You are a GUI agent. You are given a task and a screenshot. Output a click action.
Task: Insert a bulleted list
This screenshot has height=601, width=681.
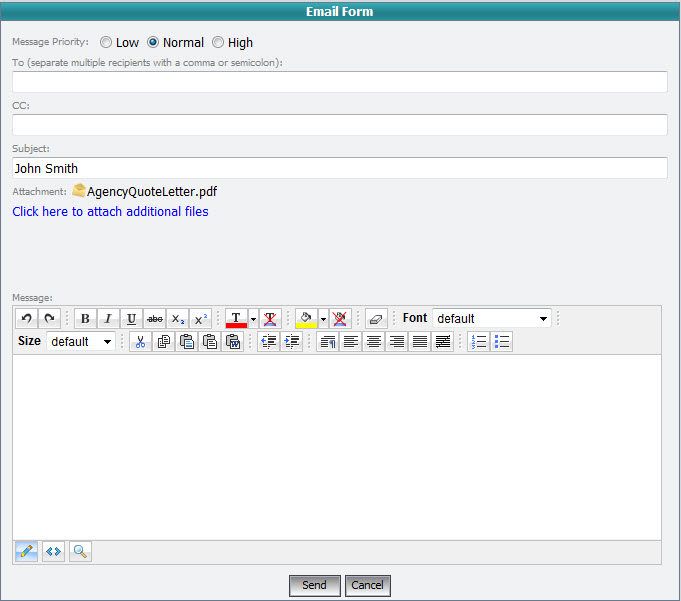[x=502, y=342]
